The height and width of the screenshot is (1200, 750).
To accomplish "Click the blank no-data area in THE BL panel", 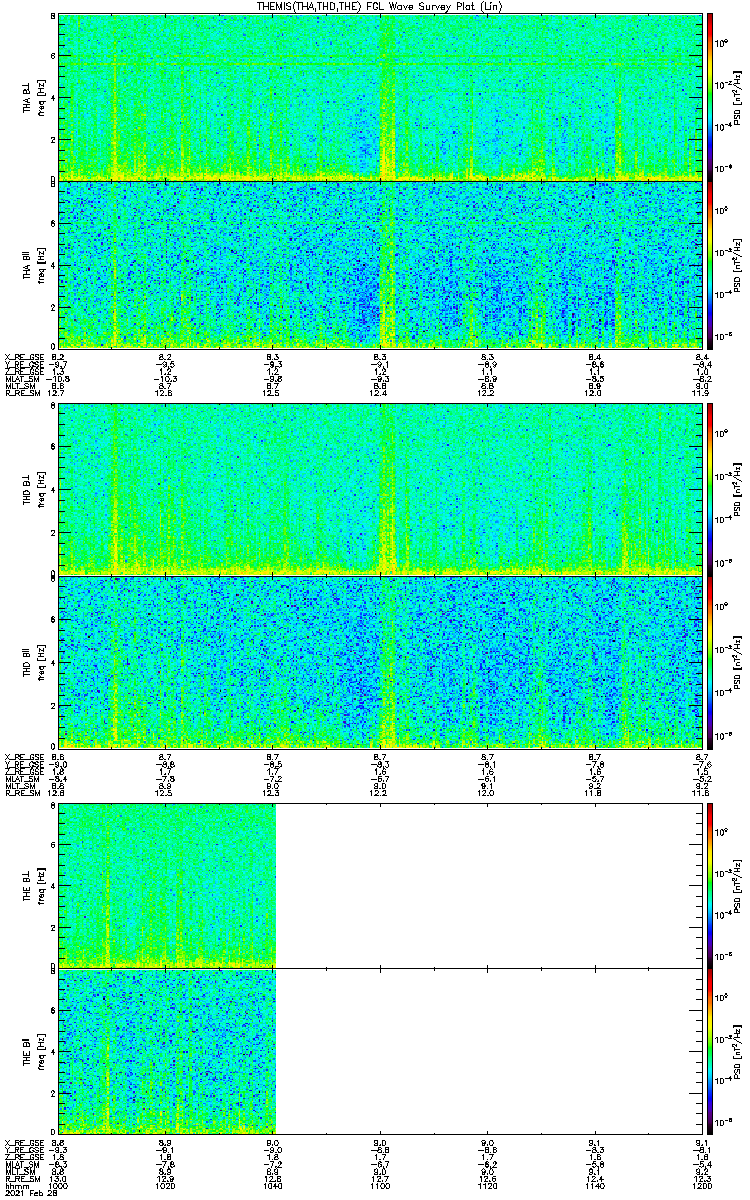I will point(490,885).
